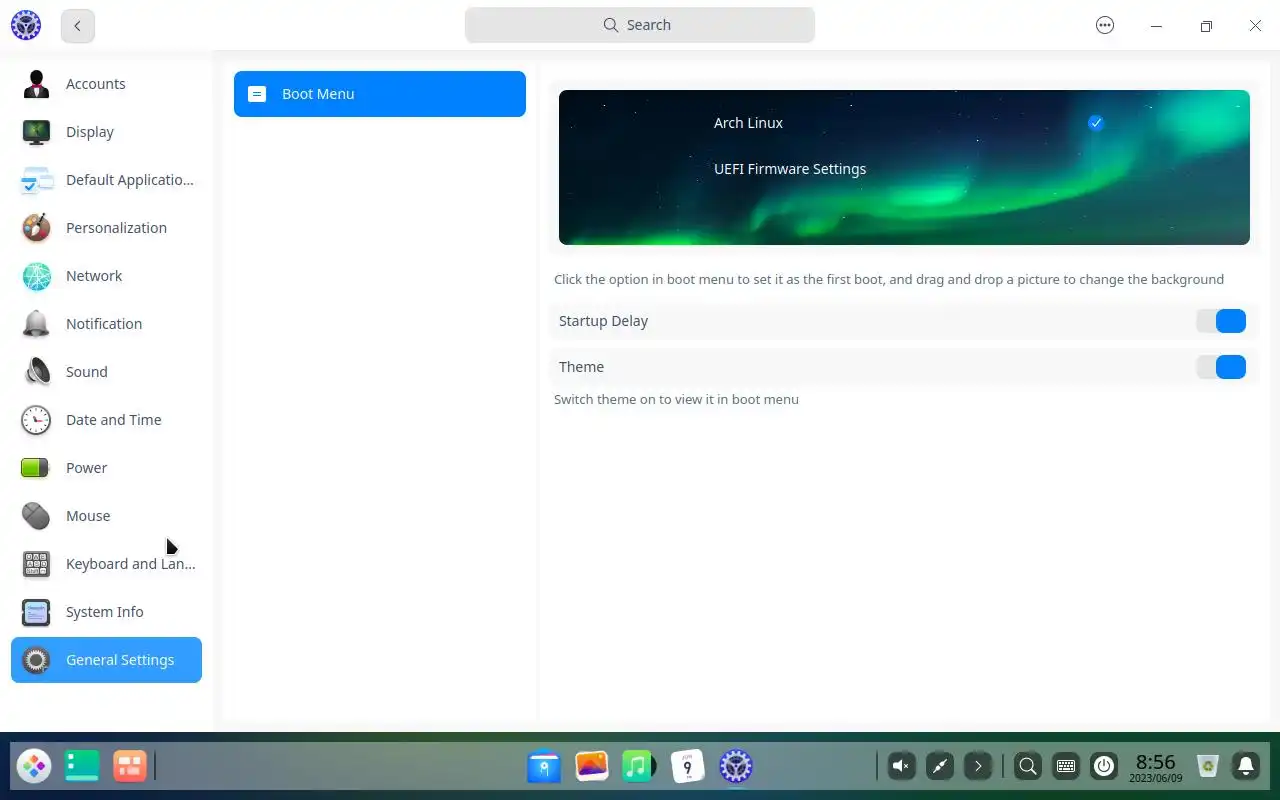
Task: Open the trash bin in dock
Action: tap(1208, 767)
